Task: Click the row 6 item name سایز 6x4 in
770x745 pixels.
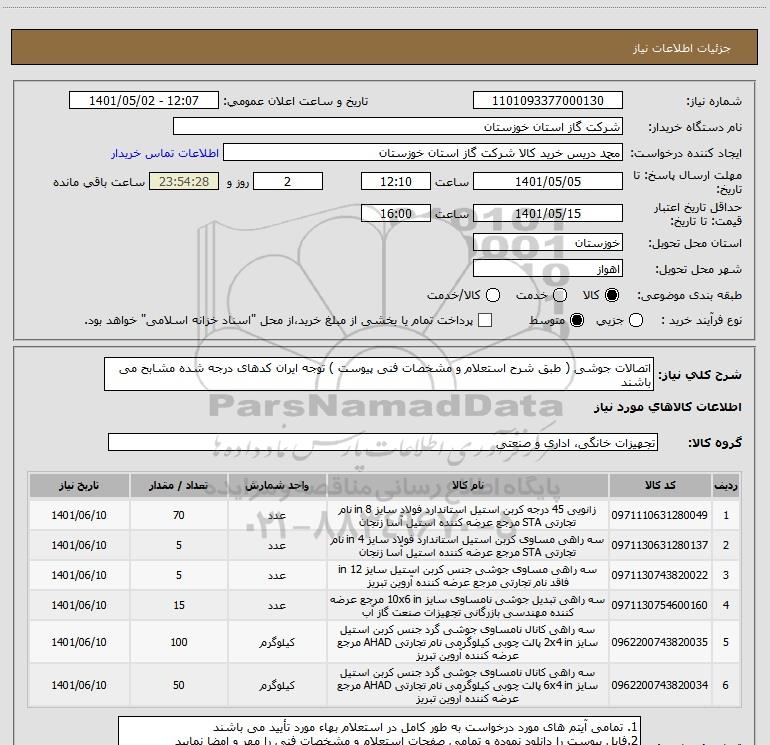Action: pos(468,685)
